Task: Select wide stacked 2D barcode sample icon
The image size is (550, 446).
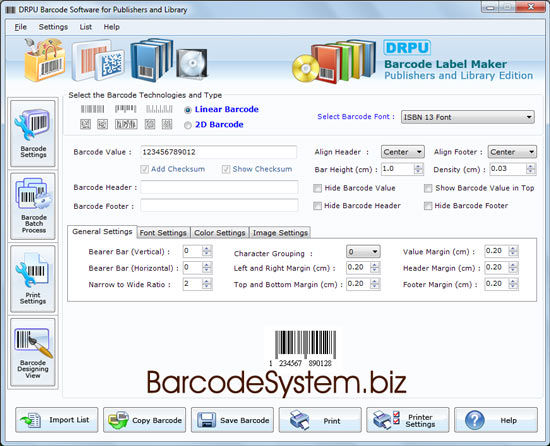Action: coord(126,124)
